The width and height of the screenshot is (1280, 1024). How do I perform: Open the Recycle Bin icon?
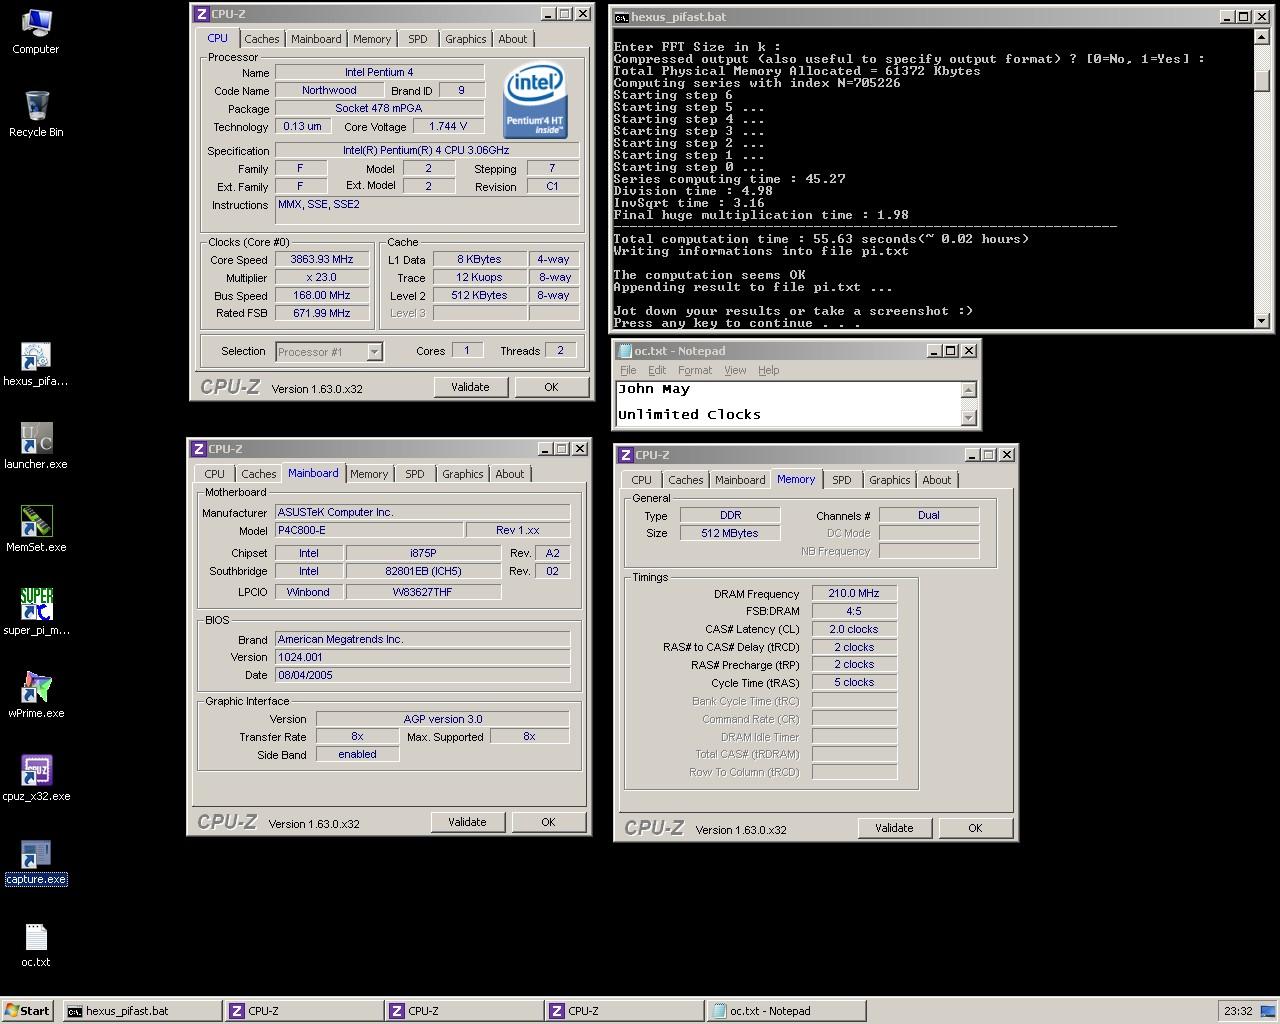coord(36,113)
